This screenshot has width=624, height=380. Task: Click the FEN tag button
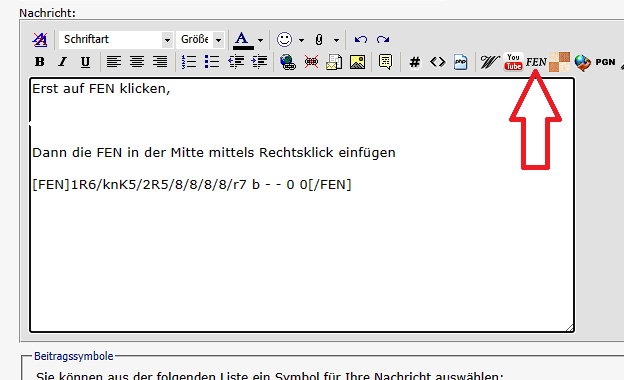pyautogui.click(x=536, y=62)
